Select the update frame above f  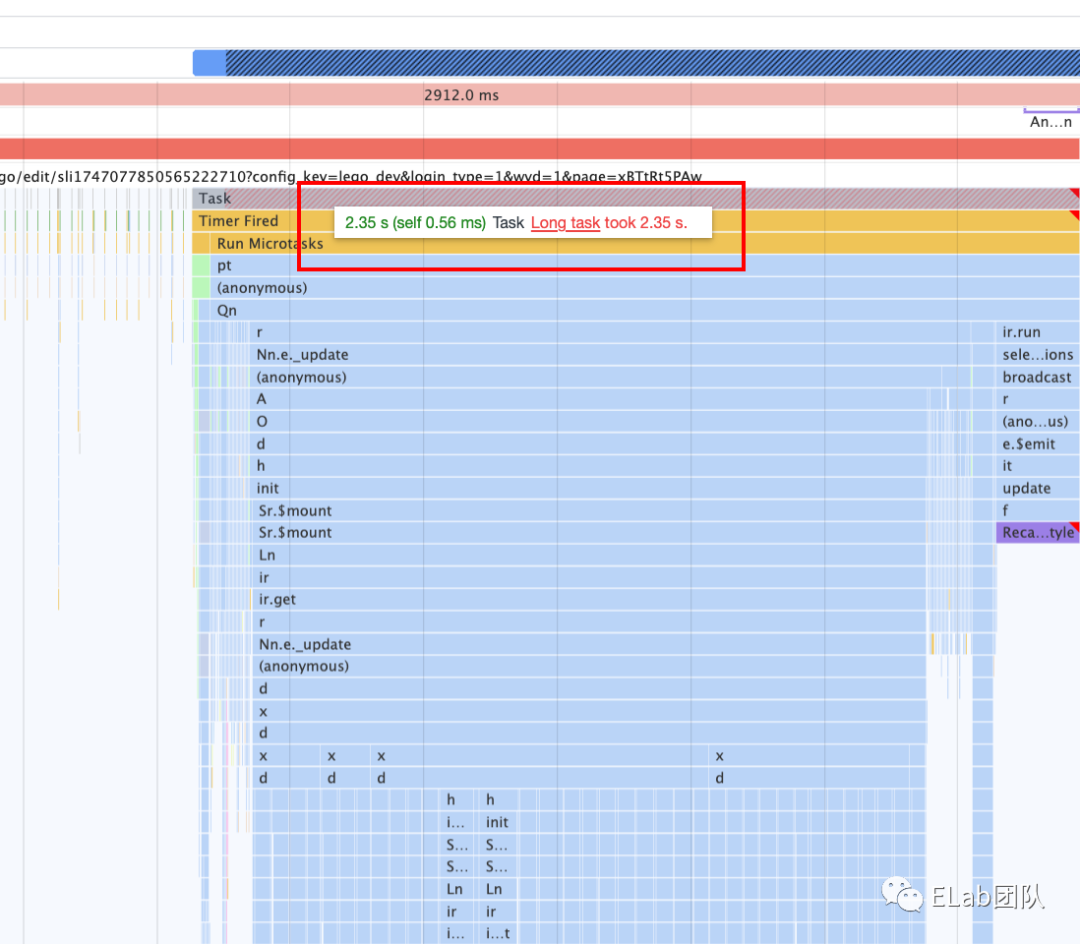pyautogui.click(x=1038, y=488)
